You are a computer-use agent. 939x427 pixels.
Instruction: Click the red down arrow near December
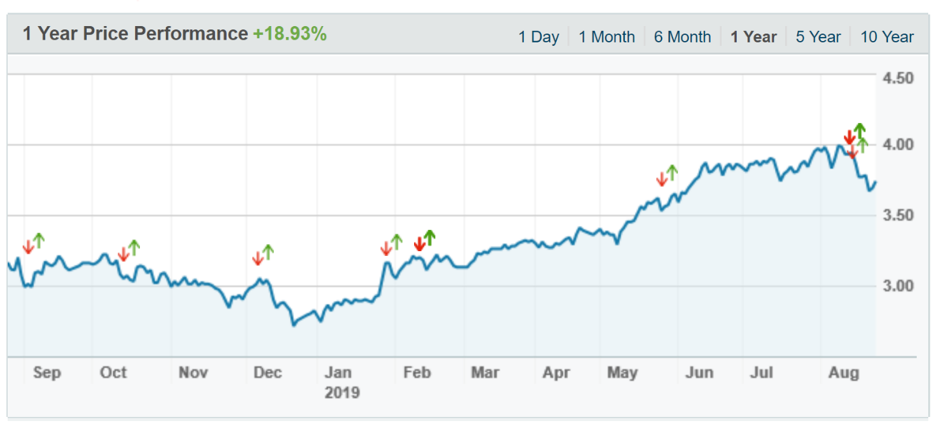257,258
